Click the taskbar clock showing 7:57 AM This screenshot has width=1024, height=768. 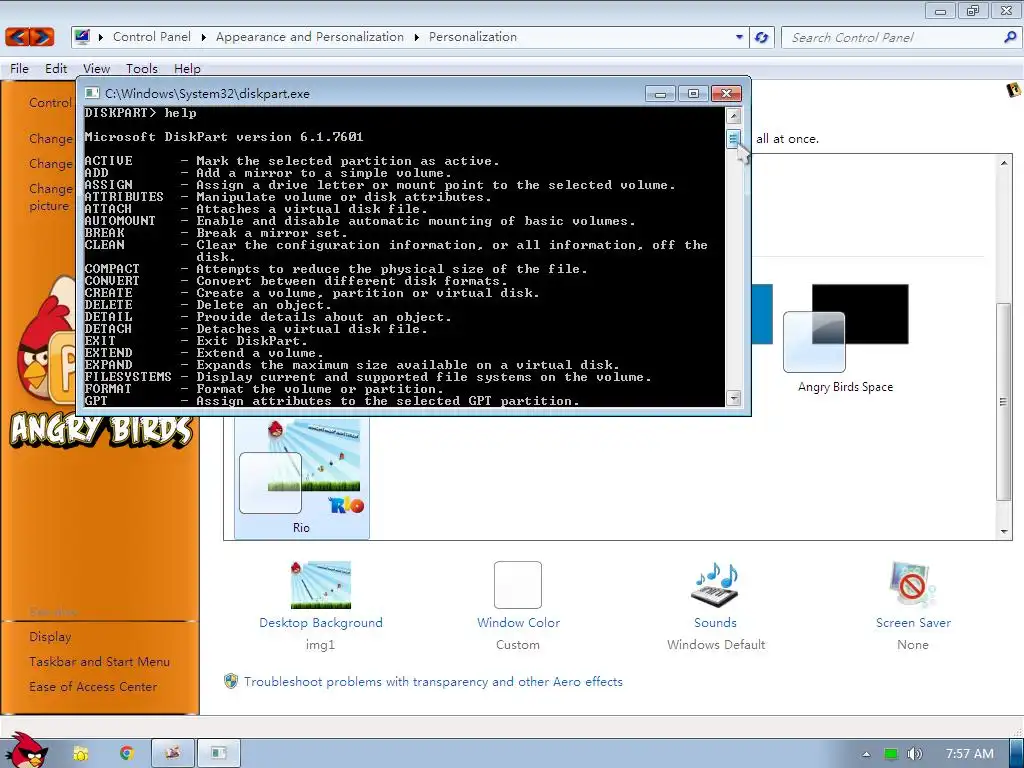[x=970, y=754]
